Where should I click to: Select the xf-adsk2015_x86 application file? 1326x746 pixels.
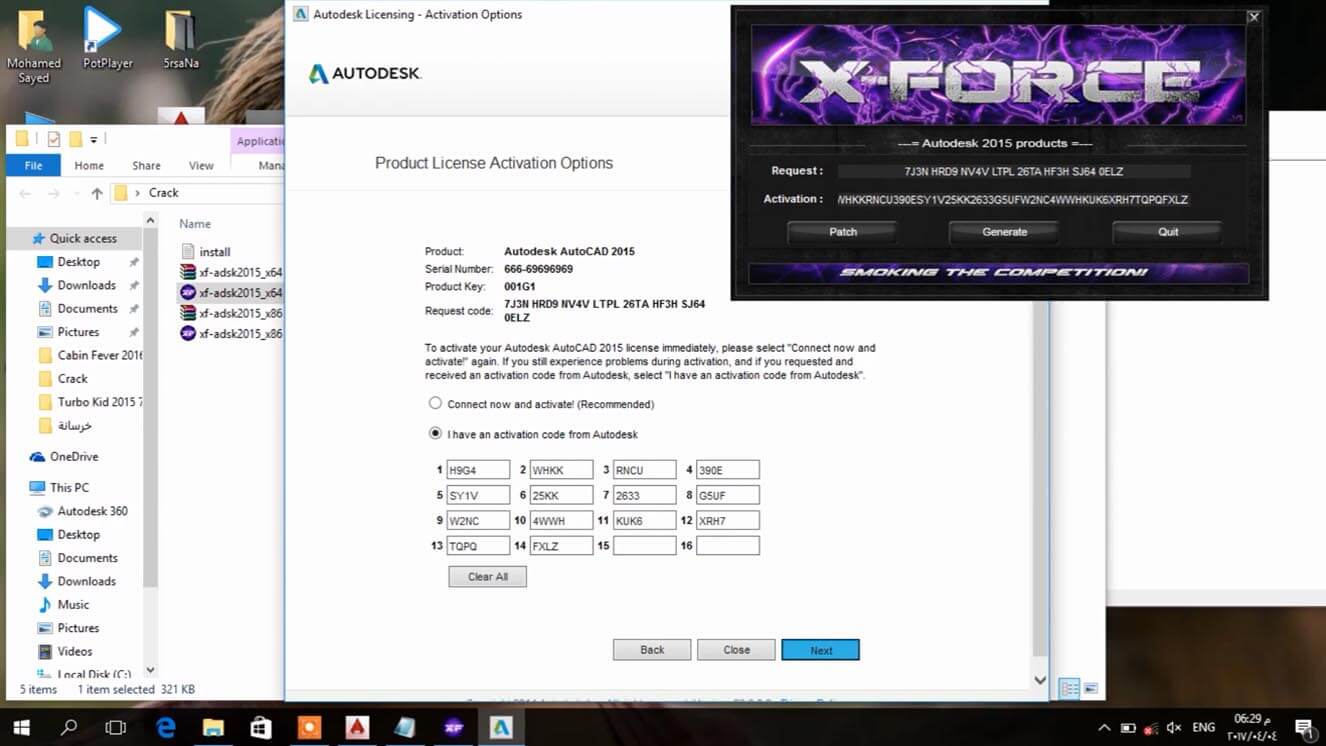(231, 333)
